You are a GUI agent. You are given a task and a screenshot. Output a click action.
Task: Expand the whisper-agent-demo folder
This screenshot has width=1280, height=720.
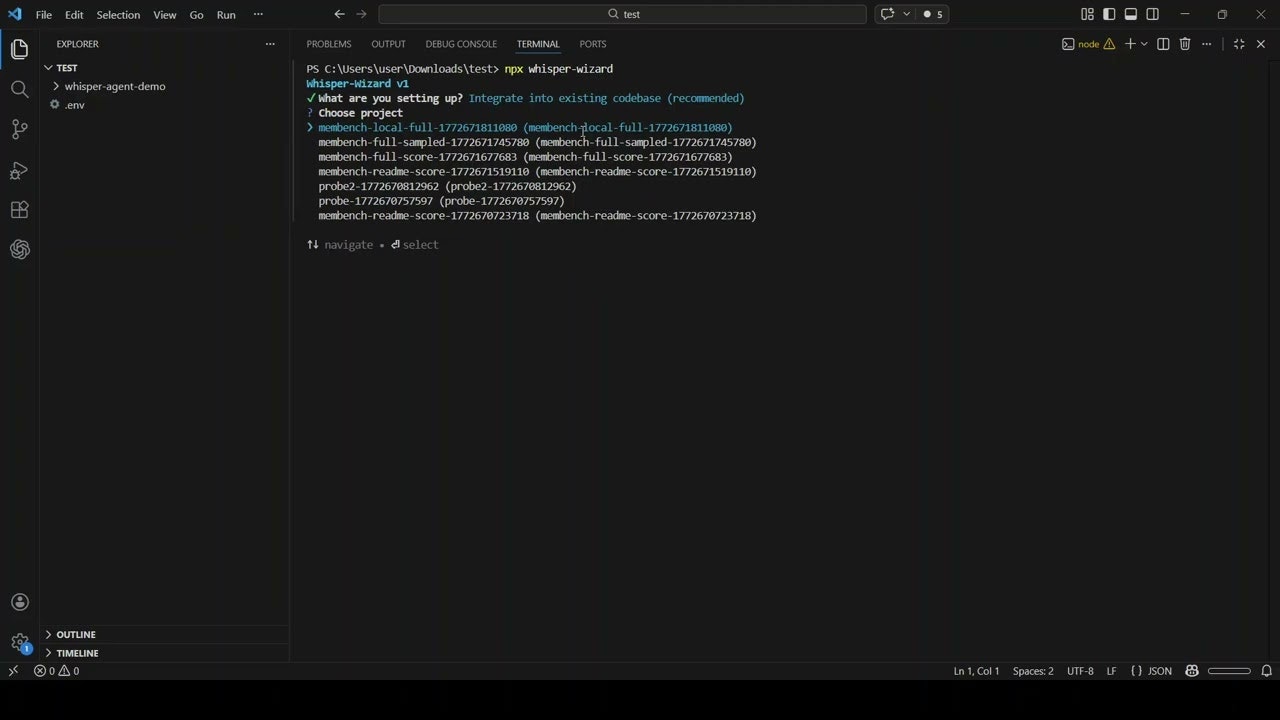(x=115, y=86)
